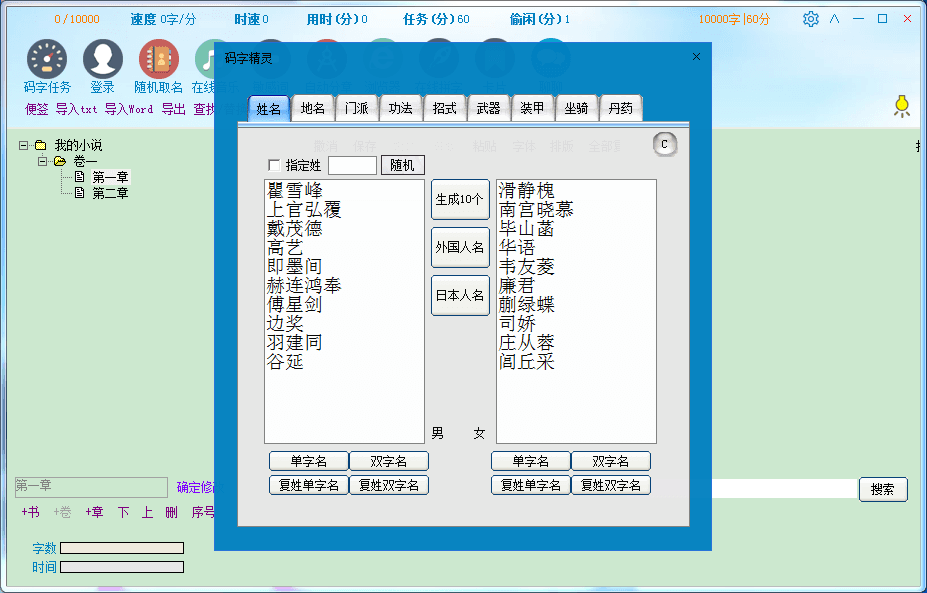Select 第二章 in the novel tree
Image resolution: width=927 pixels, height=593 pixels.
110,193
